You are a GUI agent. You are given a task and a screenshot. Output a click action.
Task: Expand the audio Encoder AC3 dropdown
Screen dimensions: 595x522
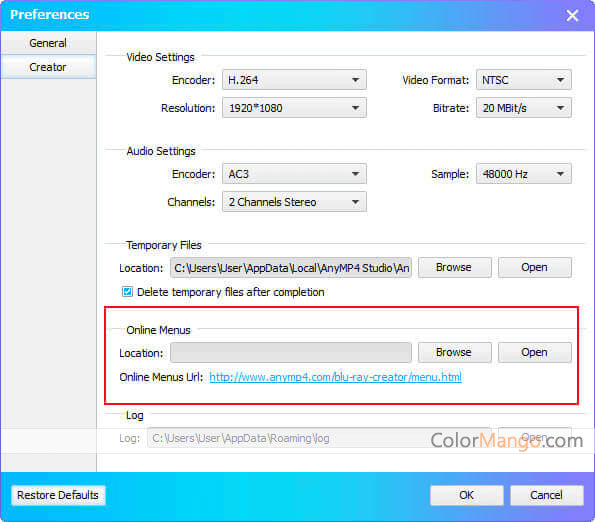click(294, 174)
